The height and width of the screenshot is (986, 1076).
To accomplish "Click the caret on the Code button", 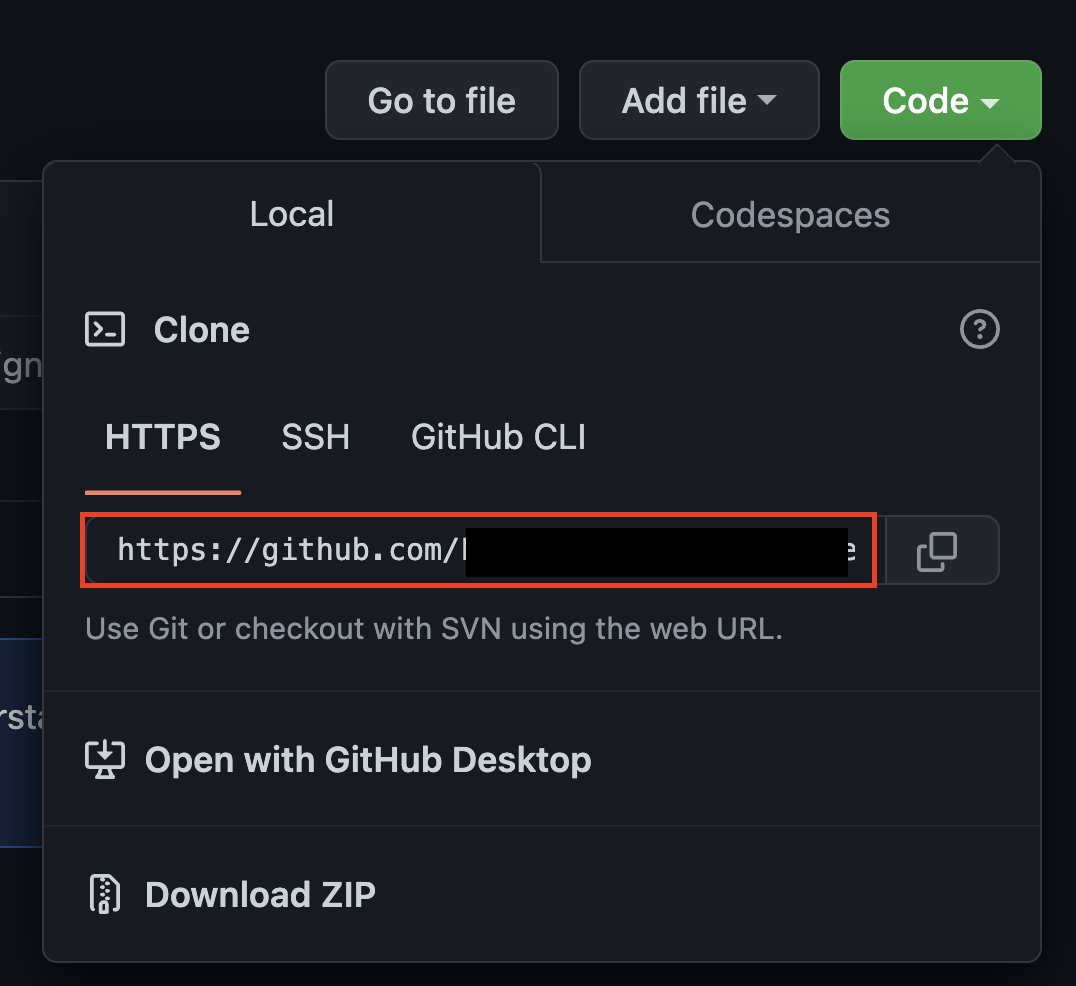I will click(x=990, y=103).
